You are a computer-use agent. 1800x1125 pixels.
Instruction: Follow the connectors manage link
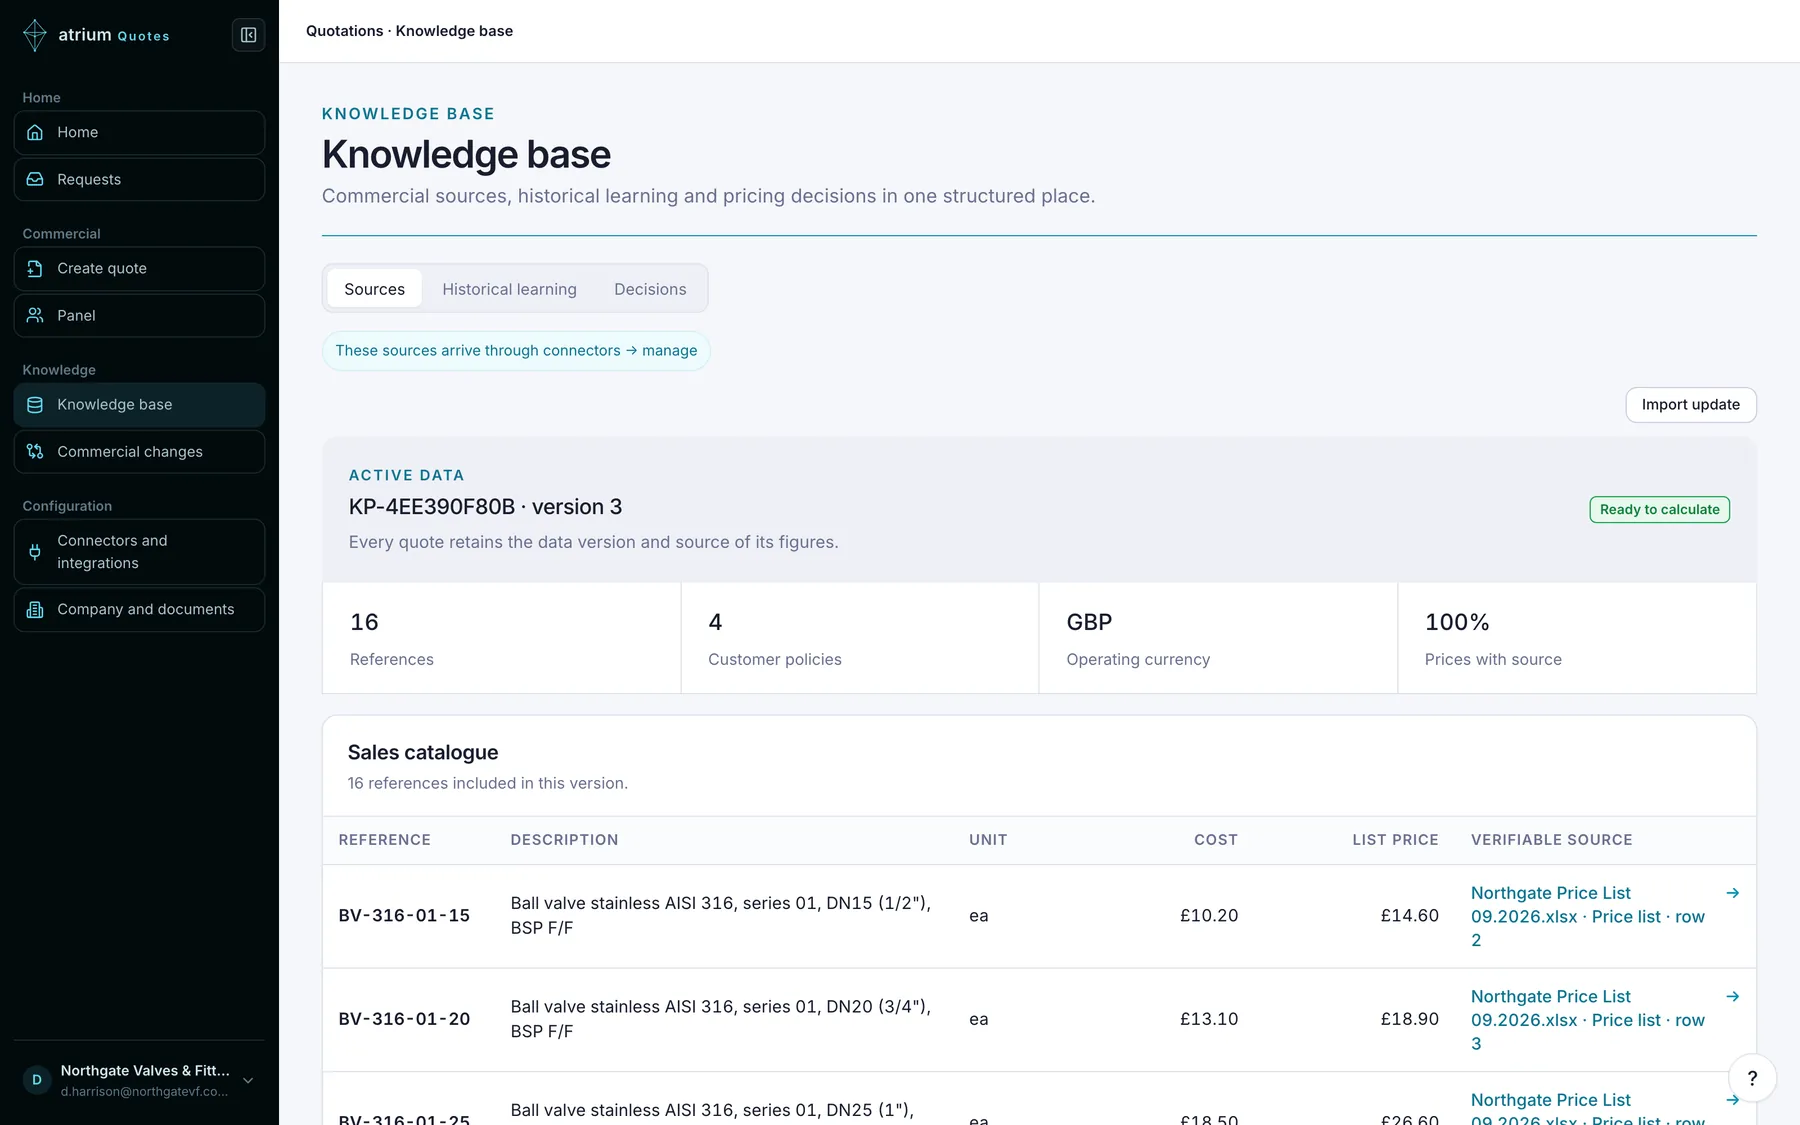[516, 351]
